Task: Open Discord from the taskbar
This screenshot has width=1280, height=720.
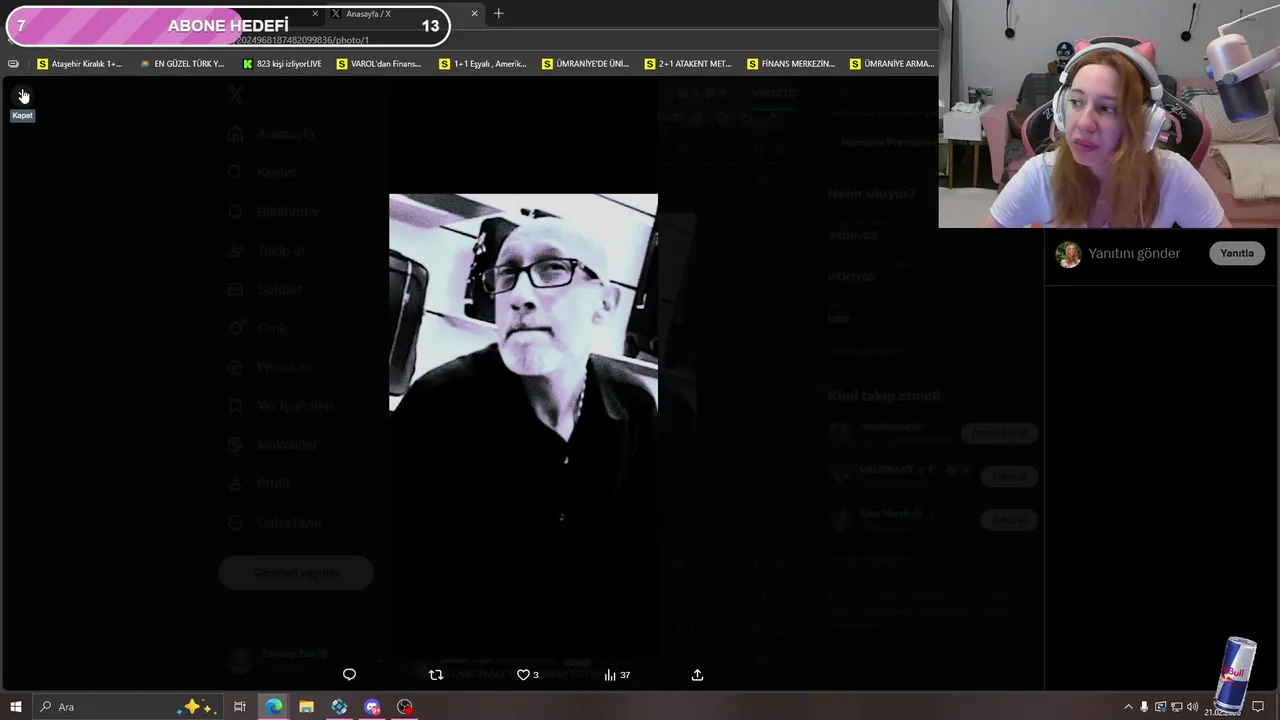Action: coord(372,707)
